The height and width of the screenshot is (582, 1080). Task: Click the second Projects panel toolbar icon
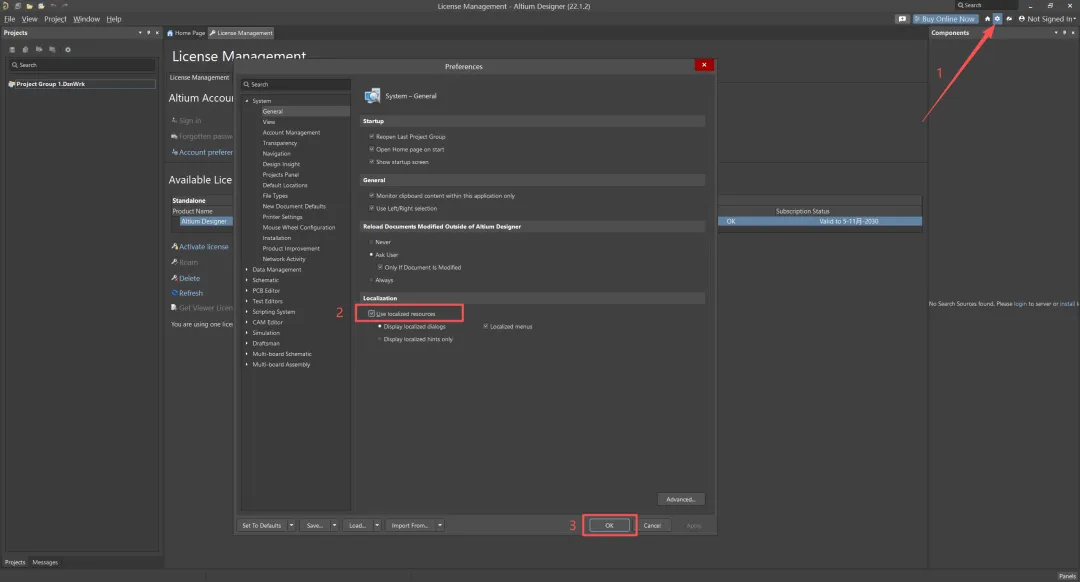(25, 50)
